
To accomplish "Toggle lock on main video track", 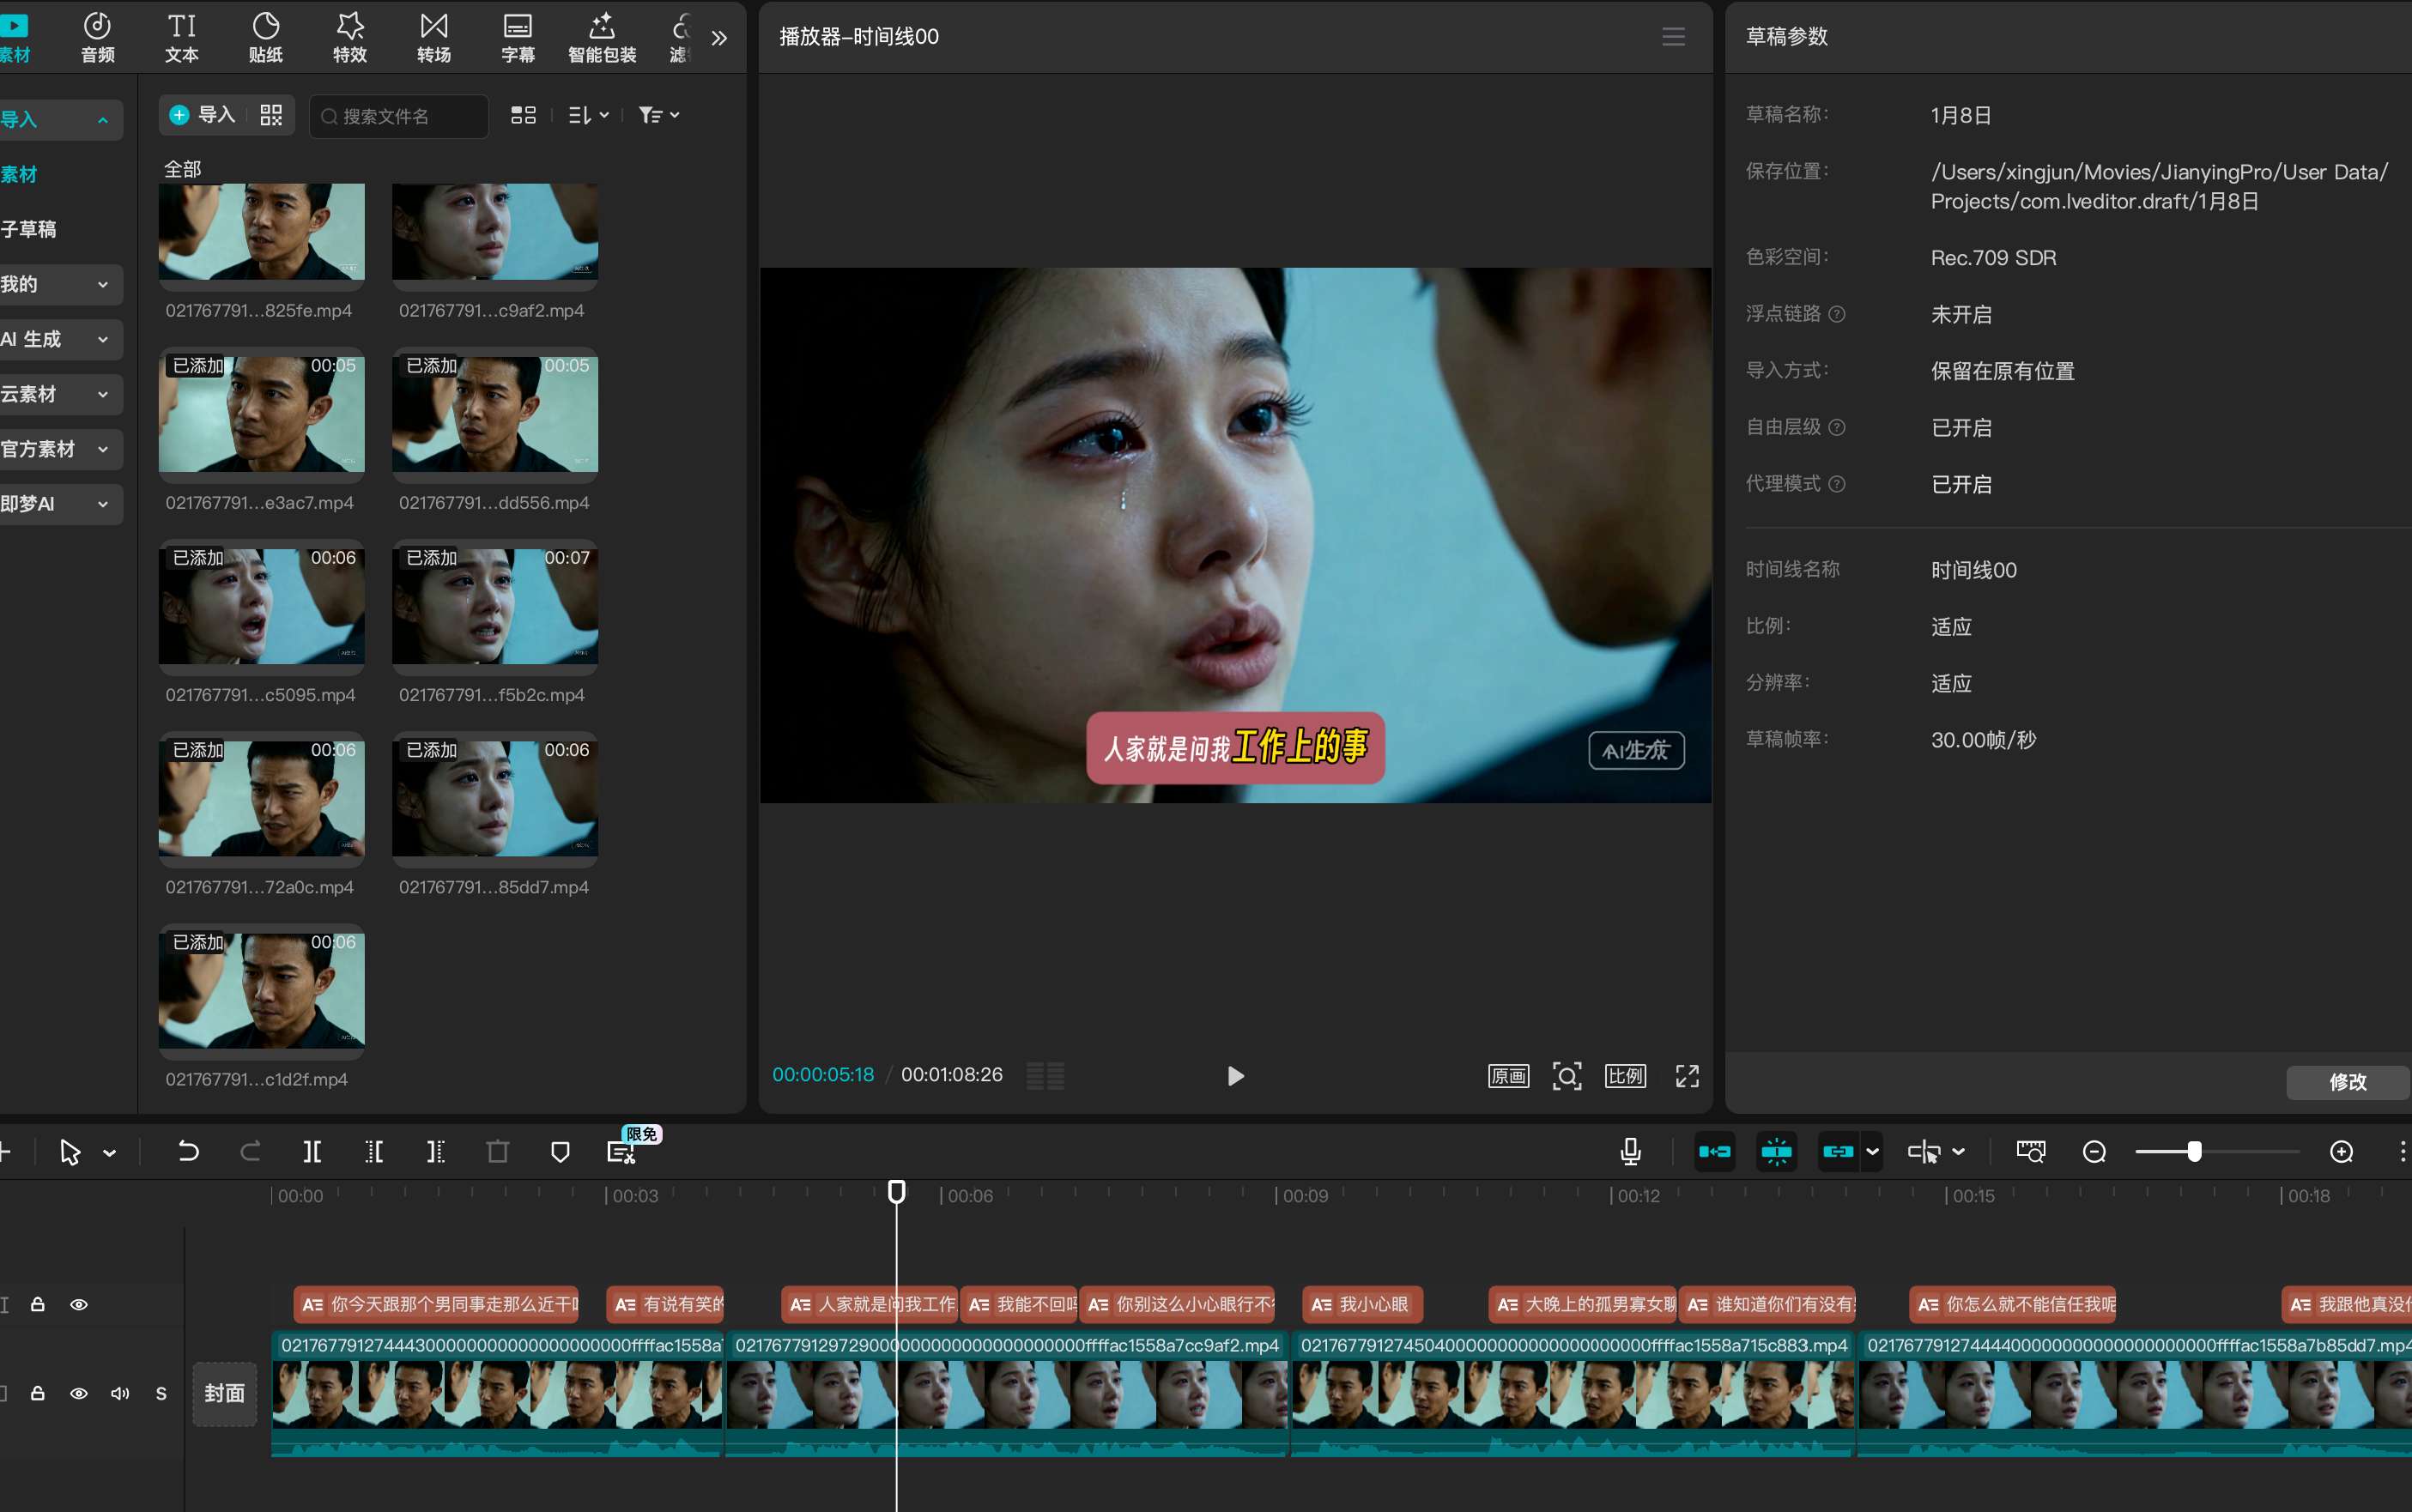I will click(x=38, y=1393).
